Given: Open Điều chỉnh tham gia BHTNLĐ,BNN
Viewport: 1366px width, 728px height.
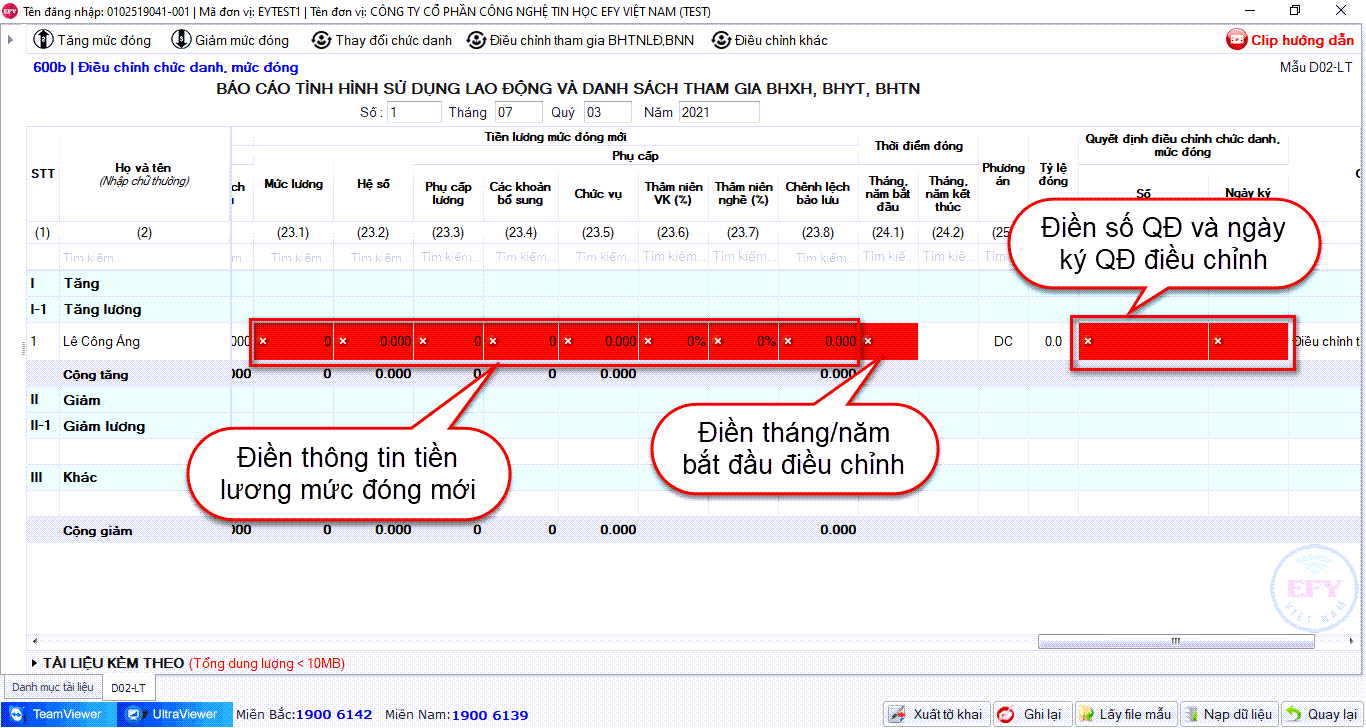Looking at the screenshot, I should 581,40.
